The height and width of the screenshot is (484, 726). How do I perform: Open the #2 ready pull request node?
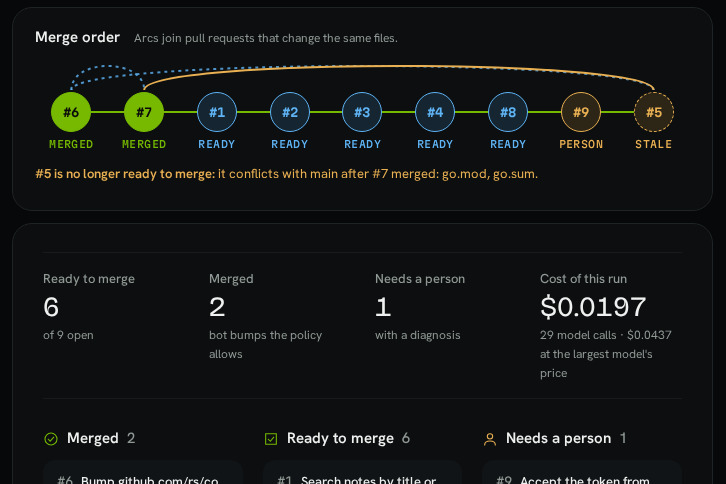[x=290, y=112]
